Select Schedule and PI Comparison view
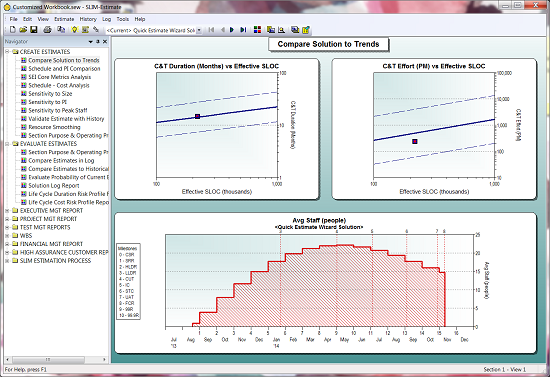550x377 pixels. [64, 69]
